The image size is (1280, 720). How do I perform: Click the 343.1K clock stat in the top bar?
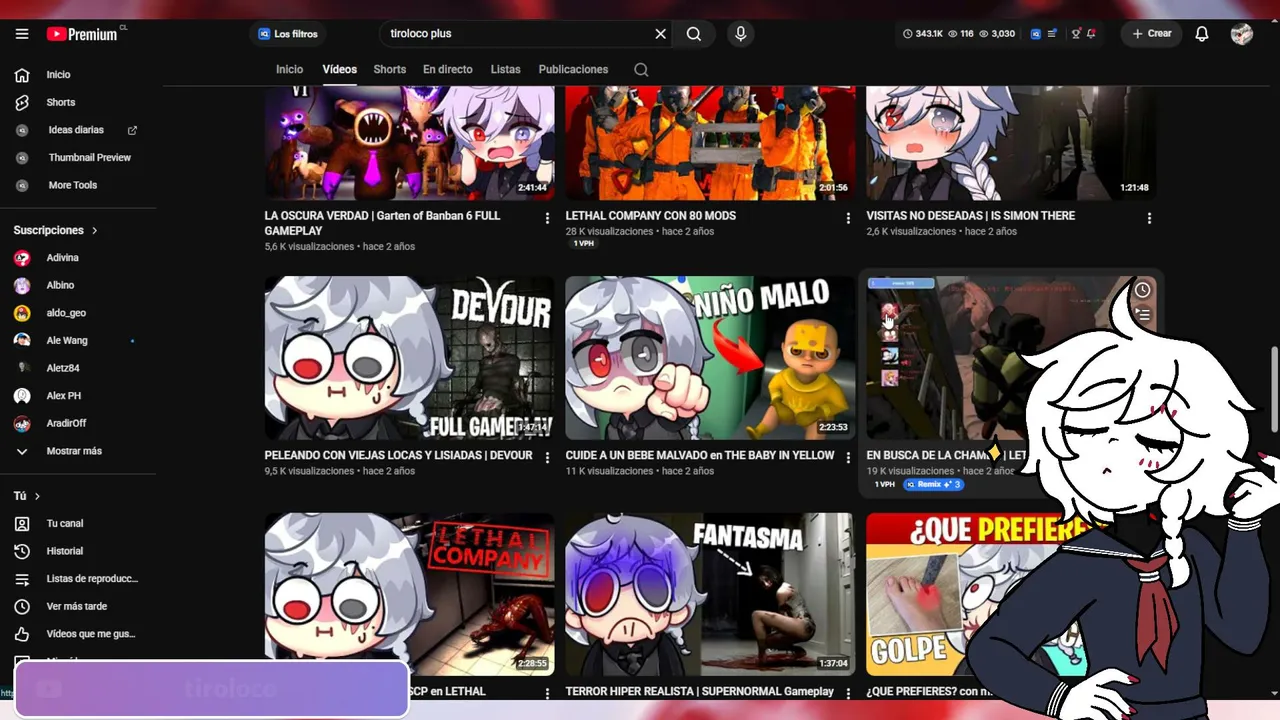coord(923,34)
